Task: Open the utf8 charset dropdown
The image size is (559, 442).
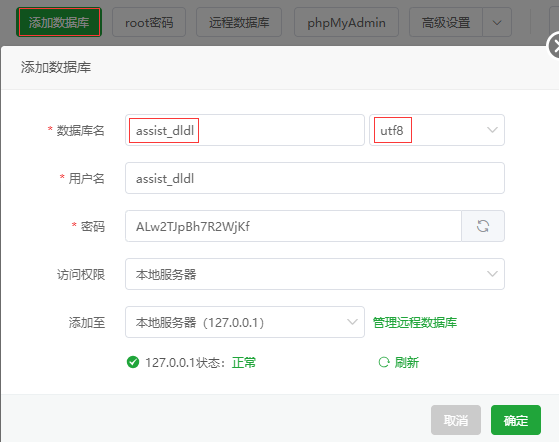Action: pyautogui.click(x=437, y=130)
